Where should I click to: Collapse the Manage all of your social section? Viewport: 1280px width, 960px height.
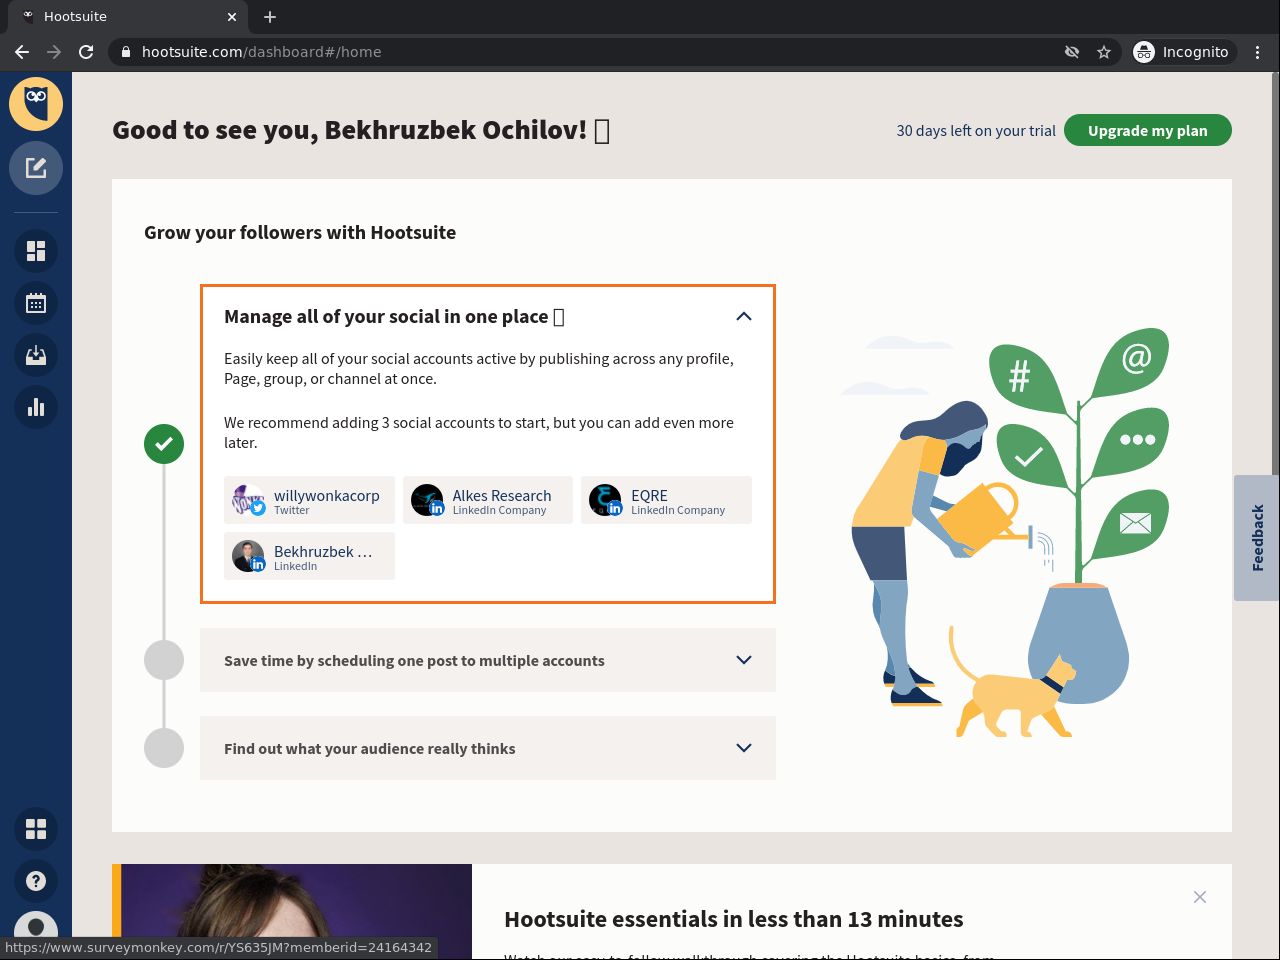[743, 317]
